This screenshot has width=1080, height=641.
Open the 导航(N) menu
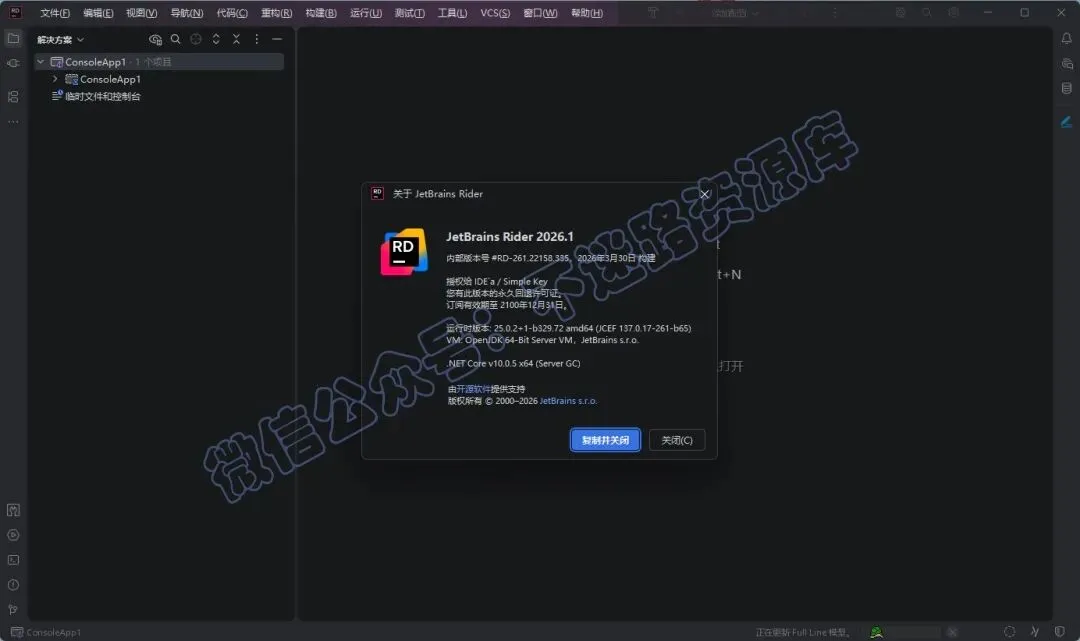click(x=187, y=13)
